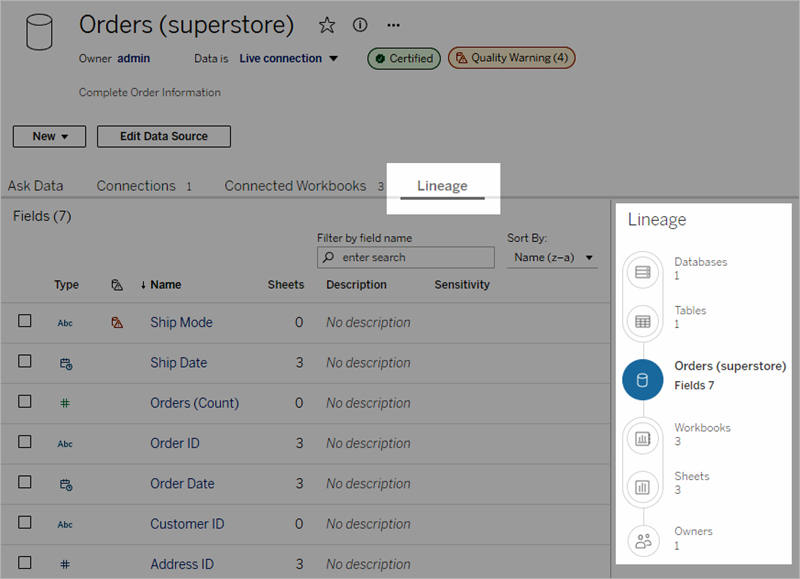Open the Live connection dropdown
Image resolution: width=800 pixels, height=579 pixels.
click(x=287, y=58)
